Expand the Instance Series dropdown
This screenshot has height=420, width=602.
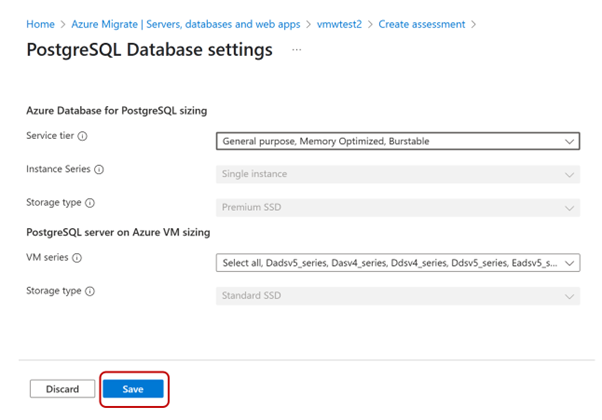tap(397, 175)
